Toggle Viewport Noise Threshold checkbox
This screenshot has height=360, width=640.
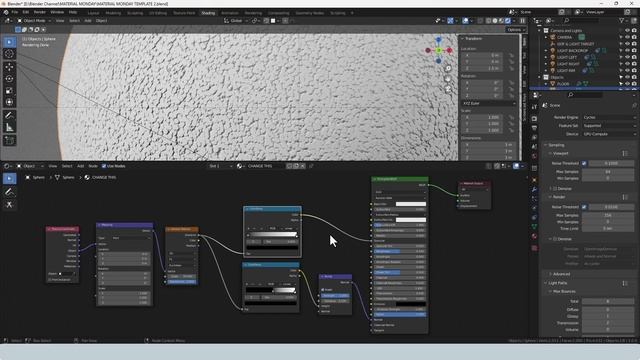584,163
